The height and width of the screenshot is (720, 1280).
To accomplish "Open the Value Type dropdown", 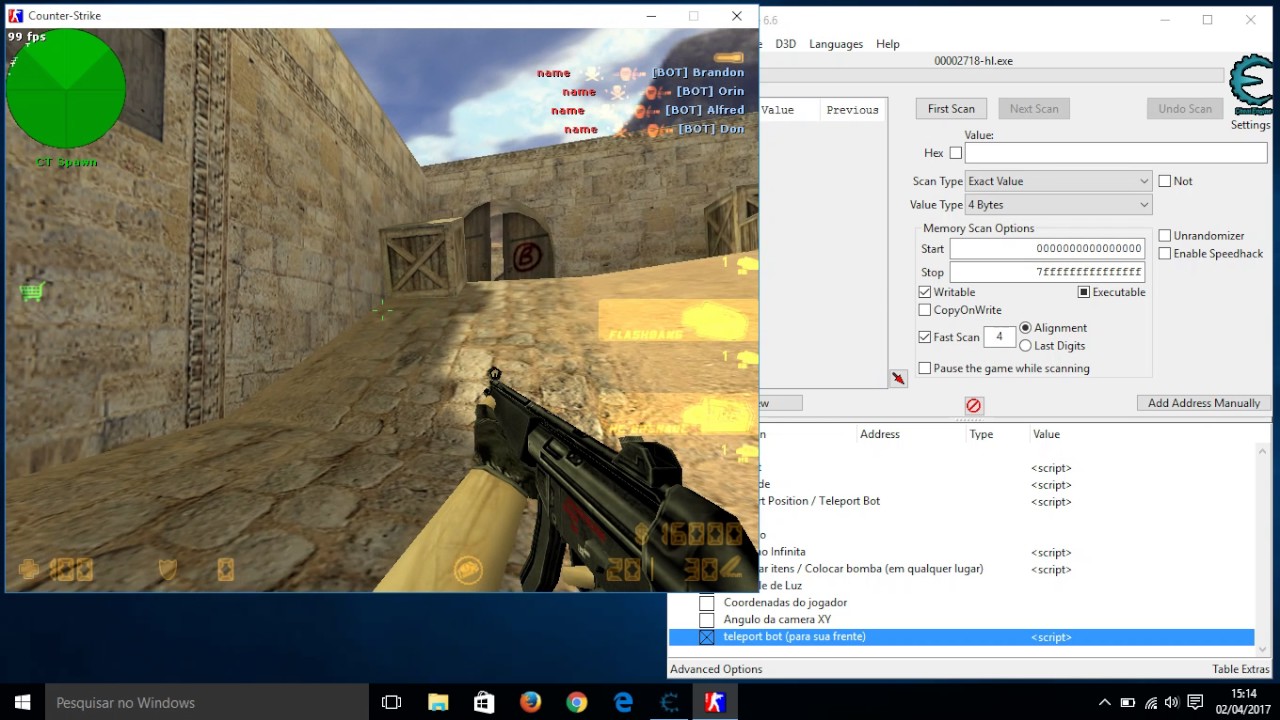I will point(1058,205).
